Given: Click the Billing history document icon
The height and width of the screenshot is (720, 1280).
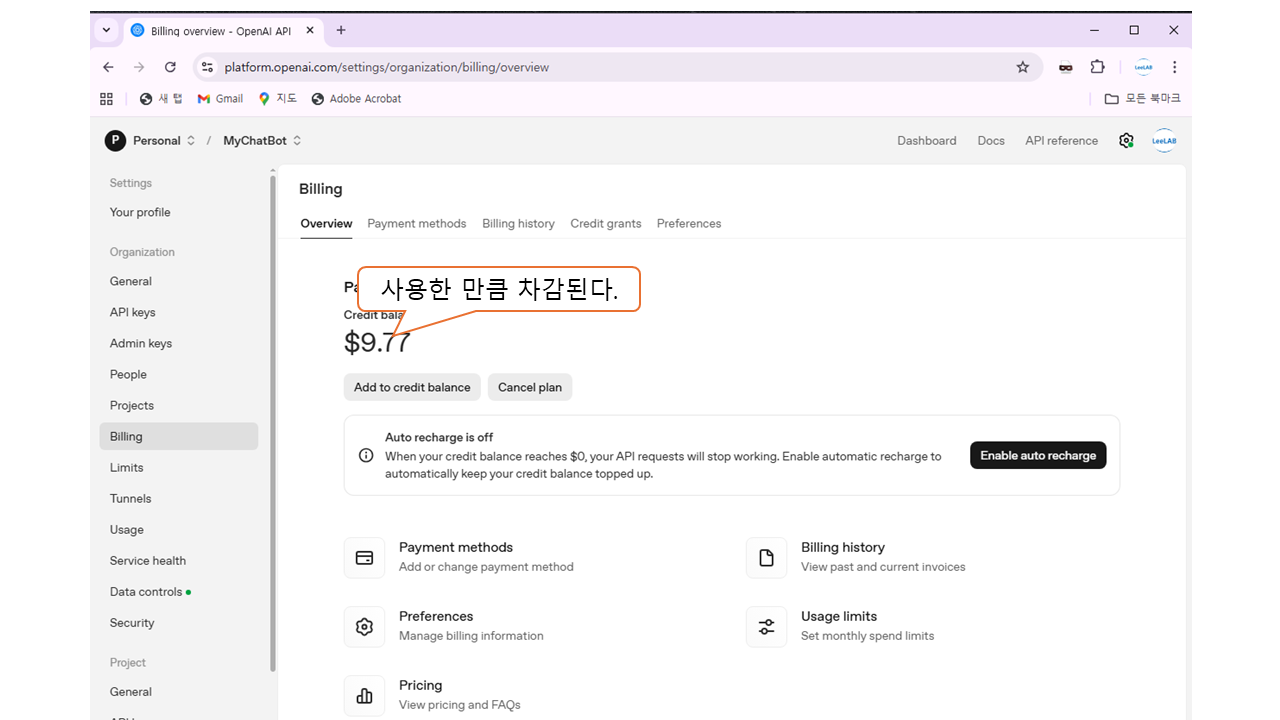Looking at the screenshot, I should point(766,558).
